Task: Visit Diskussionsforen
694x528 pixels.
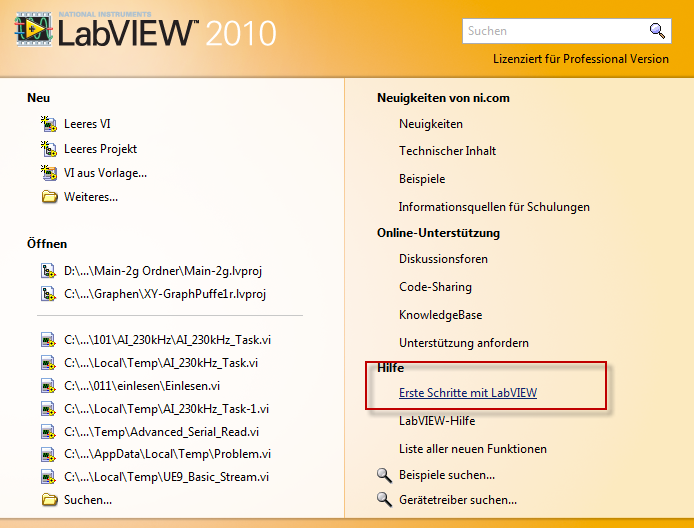Action: coord(443,259)
